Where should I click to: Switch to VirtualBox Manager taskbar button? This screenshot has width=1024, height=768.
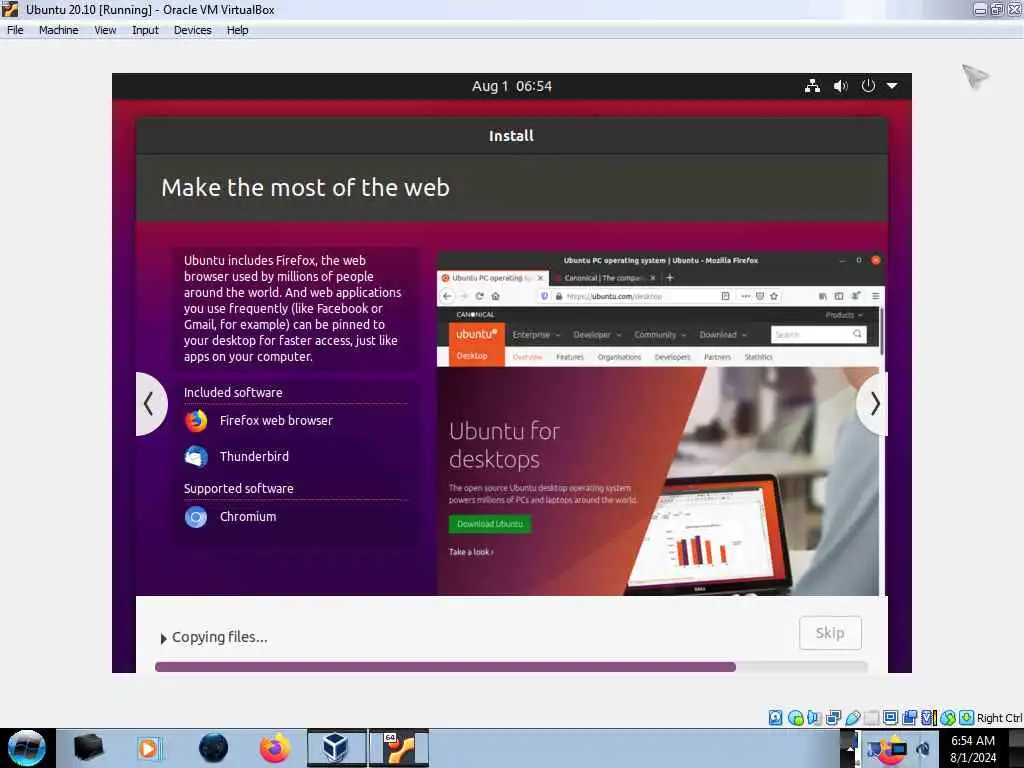coord(337,748)
